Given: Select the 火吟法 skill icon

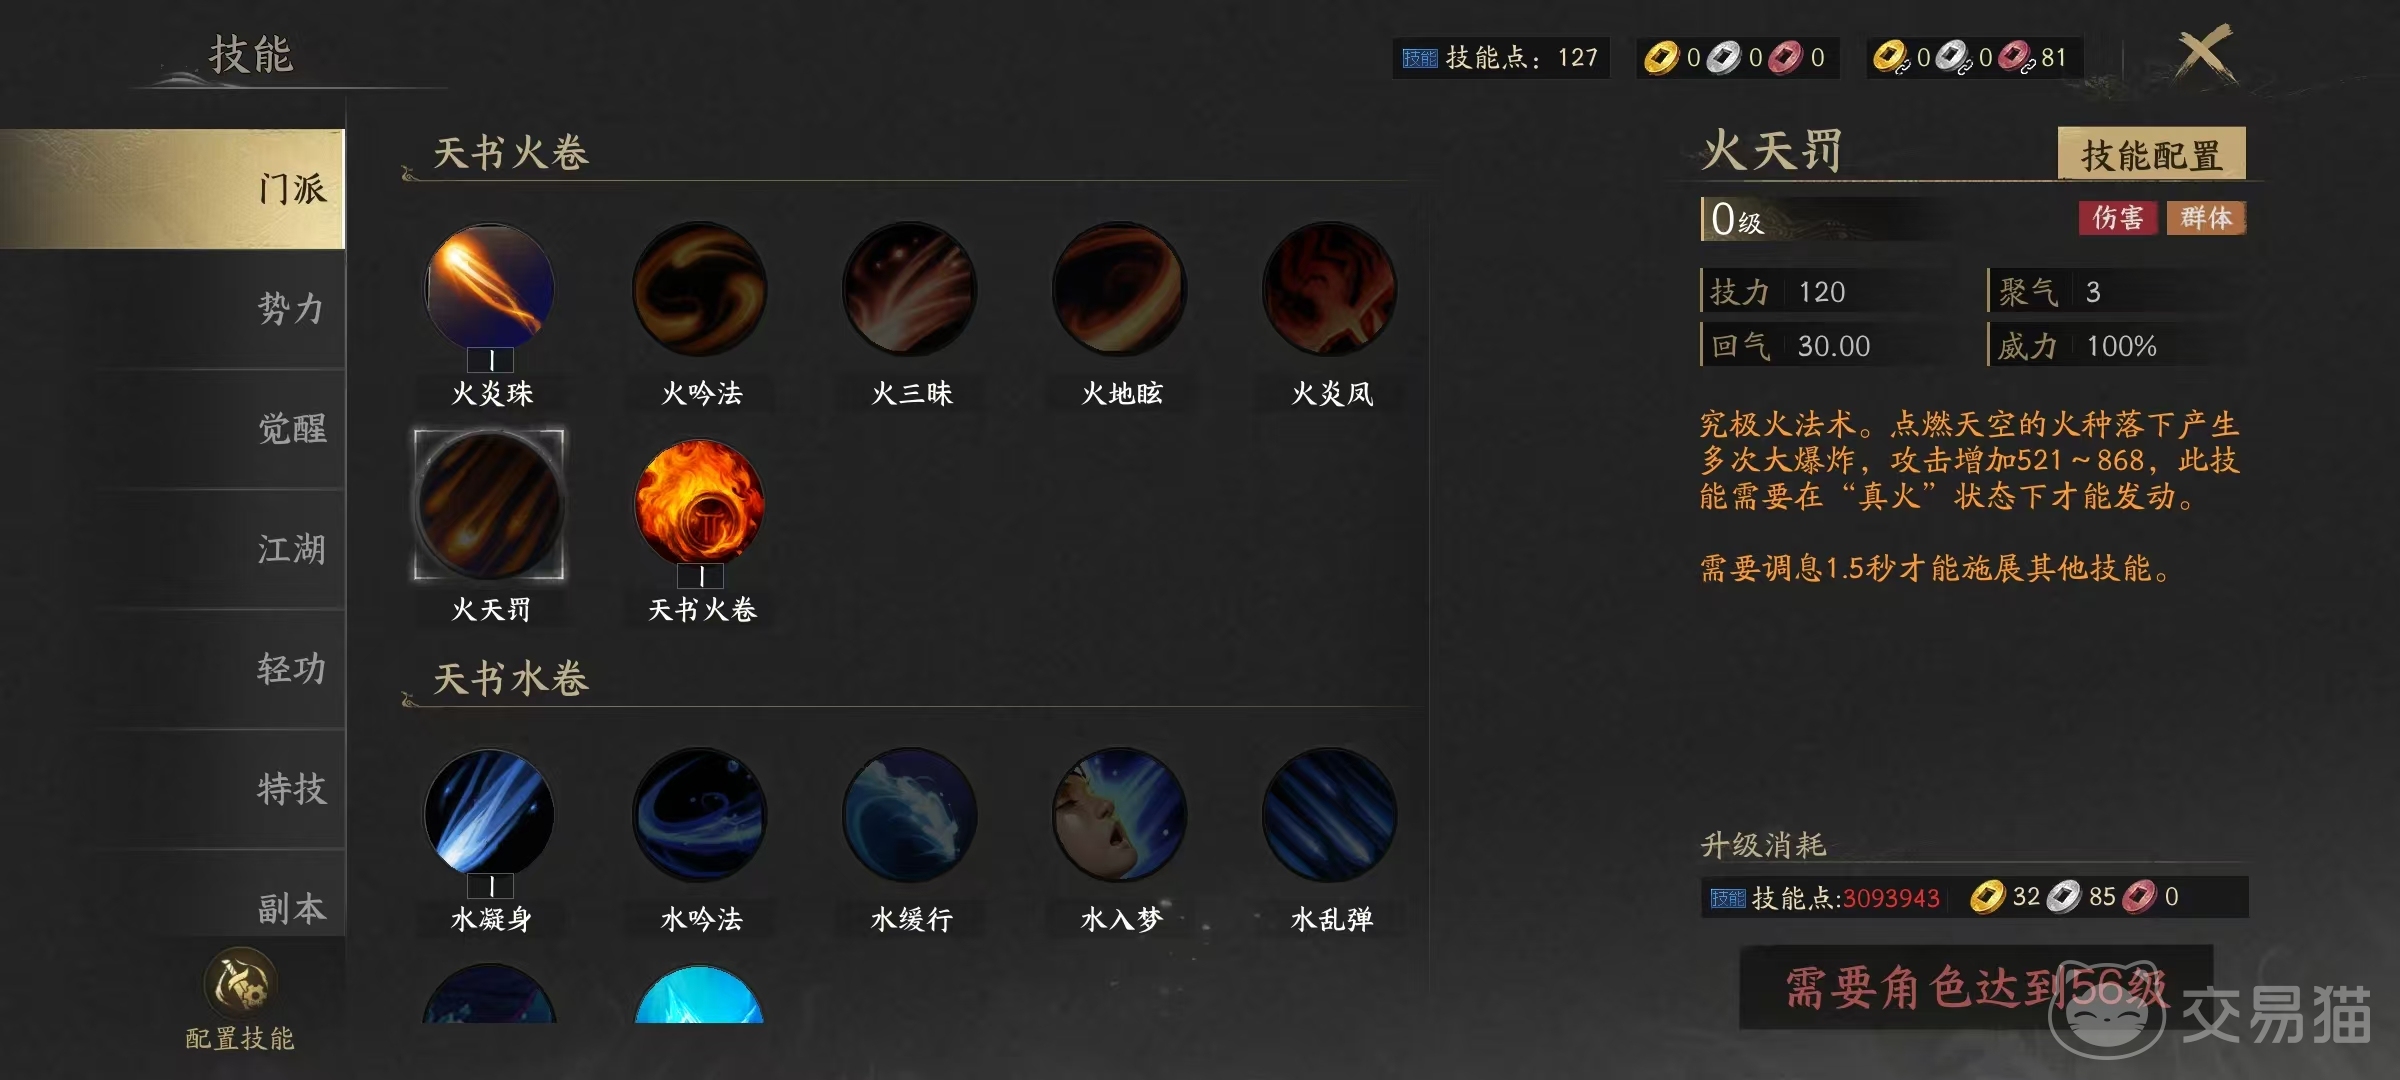Looking at the screenshot, I should (x=700, y=288).
